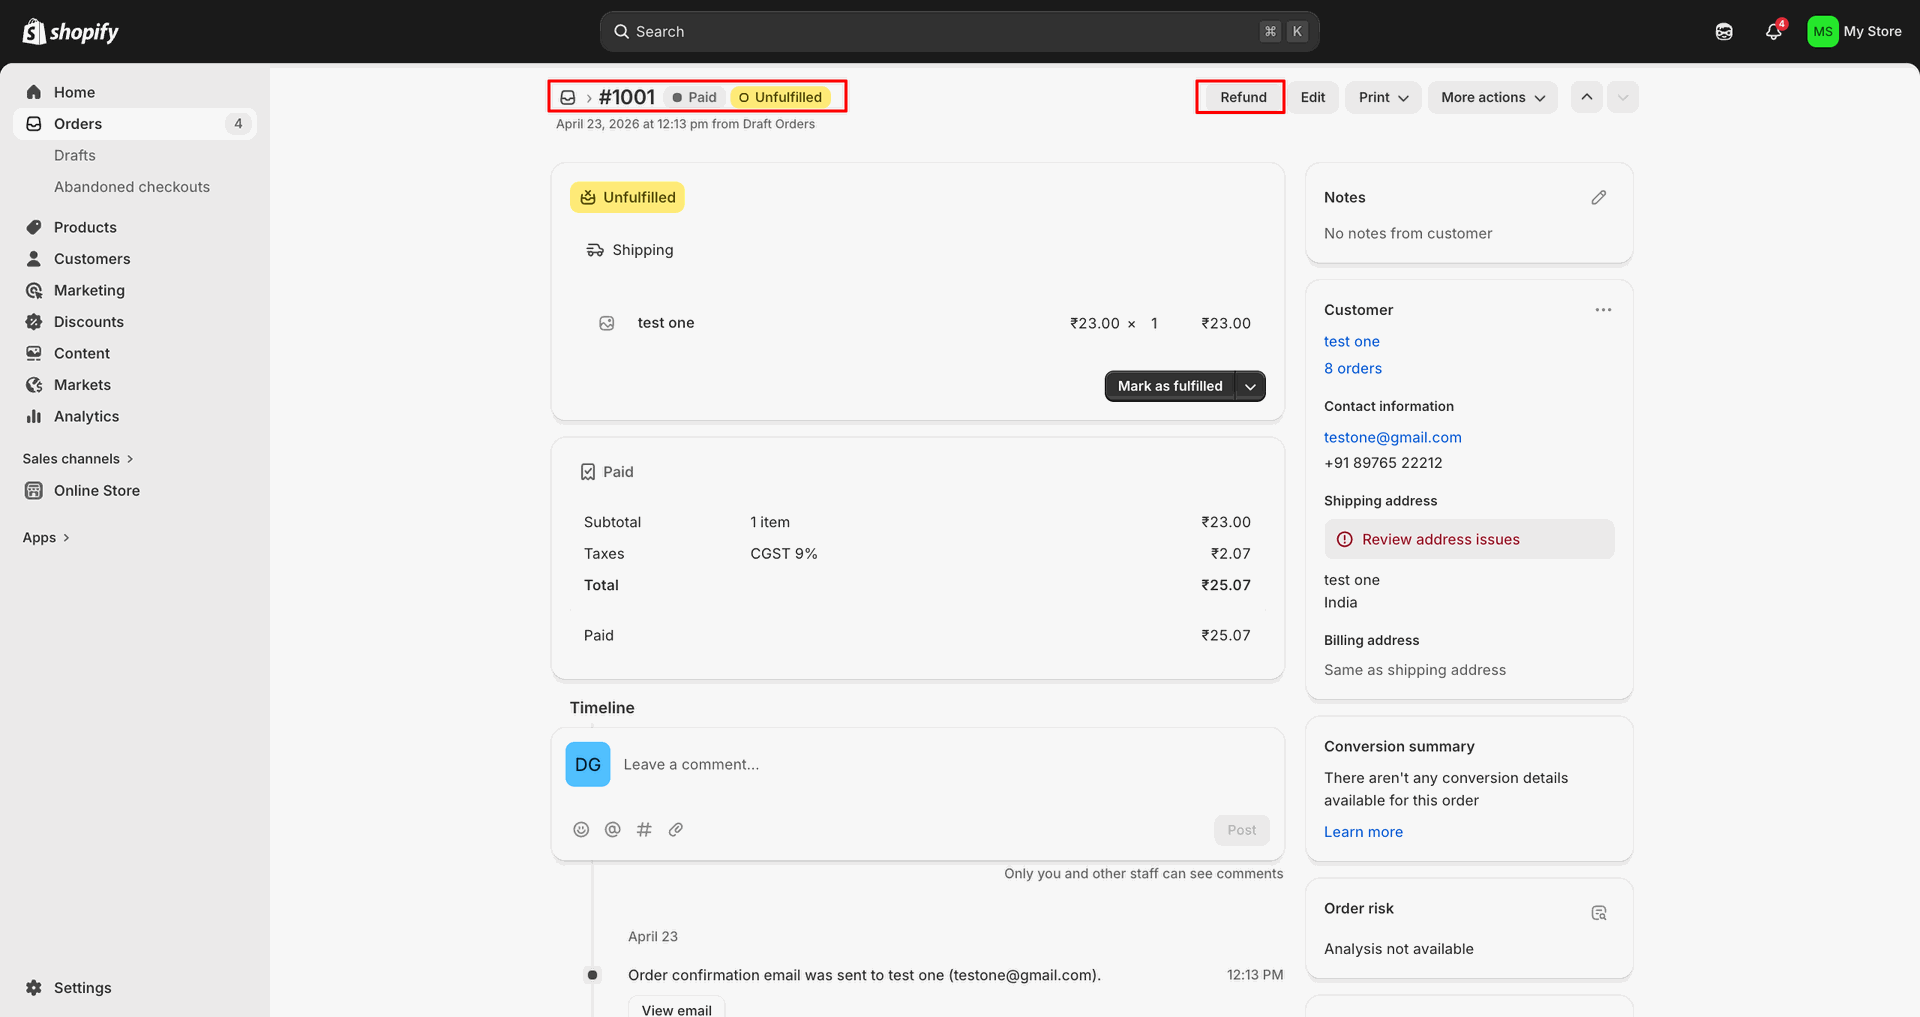Expand Apps section
The image size is (1920, 1017).
pyautogui.click(x=46, y=537)
